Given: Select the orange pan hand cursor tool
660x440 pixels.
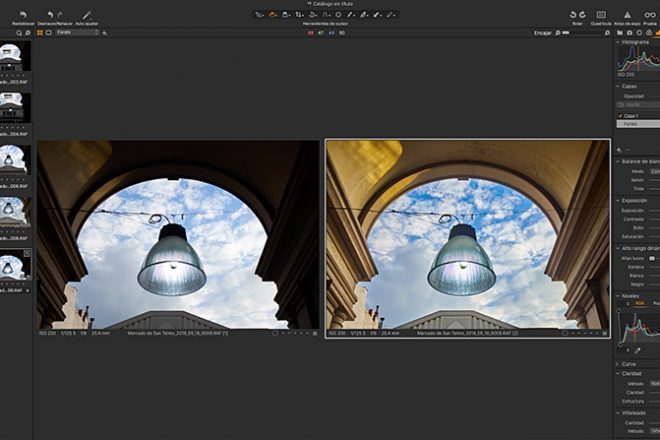Looking at the screenshot, I should coord(273,15).
